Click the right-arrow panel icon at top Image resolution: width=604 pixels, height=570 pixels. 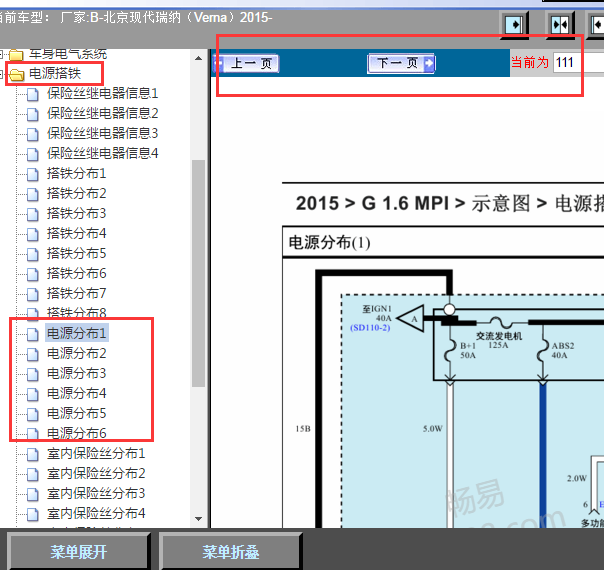pyautogui.click(x=514, y=25)
